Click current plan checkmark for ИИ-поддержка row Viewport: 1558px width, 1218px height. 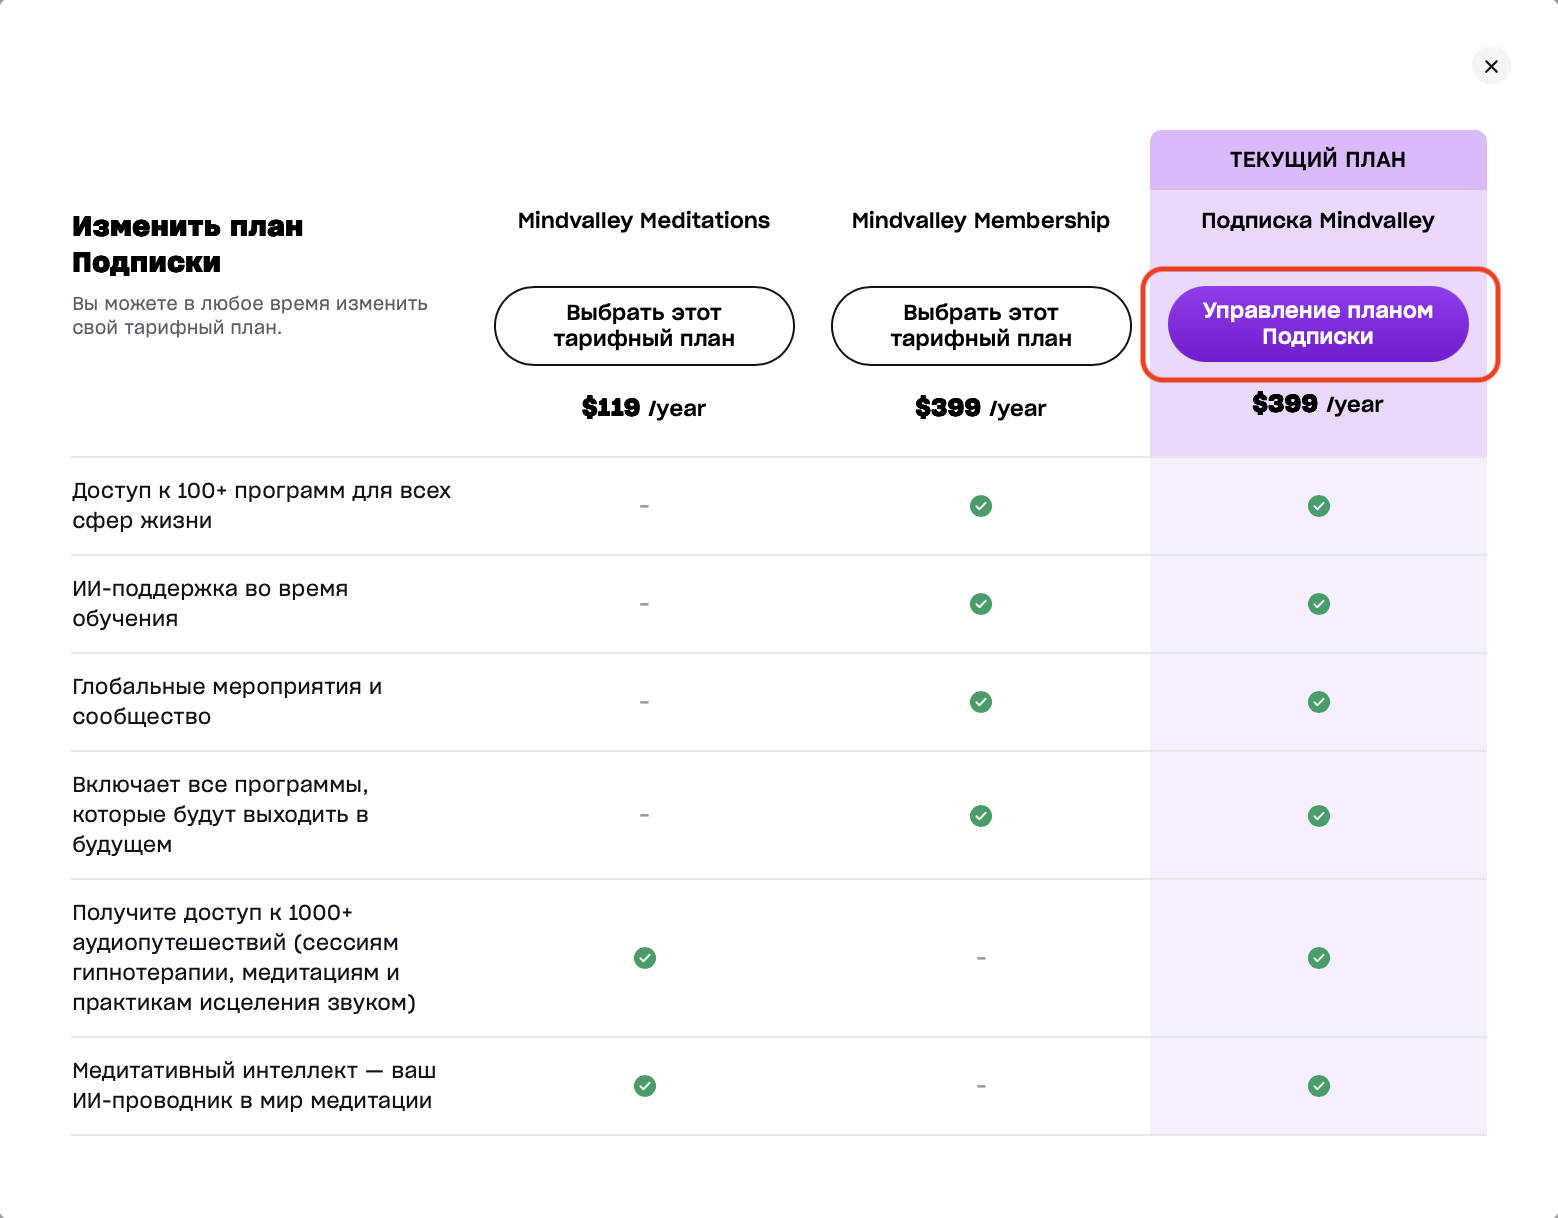(1319, 604)
